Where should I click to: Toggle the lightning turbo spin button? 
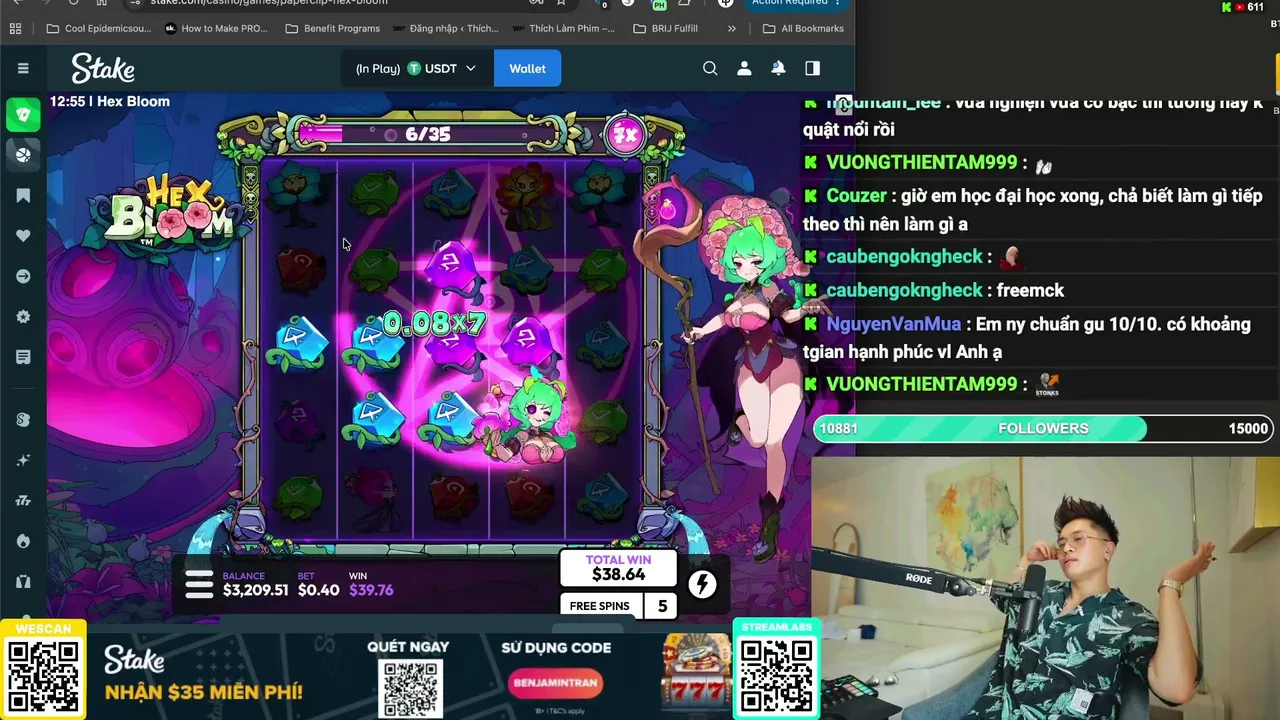coord(702,584)
